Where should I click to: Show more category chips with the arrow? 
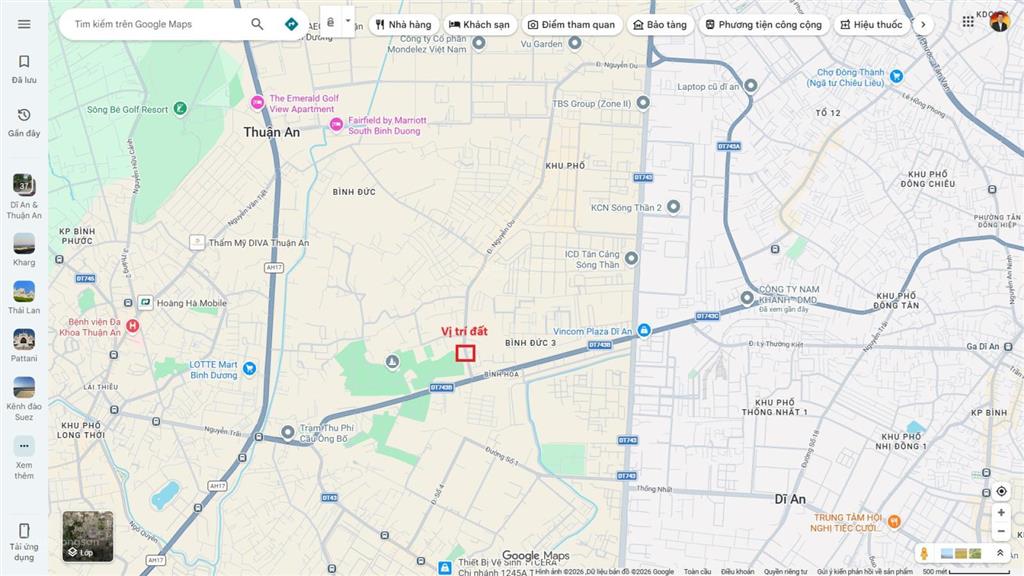click(x=923, y=25)
